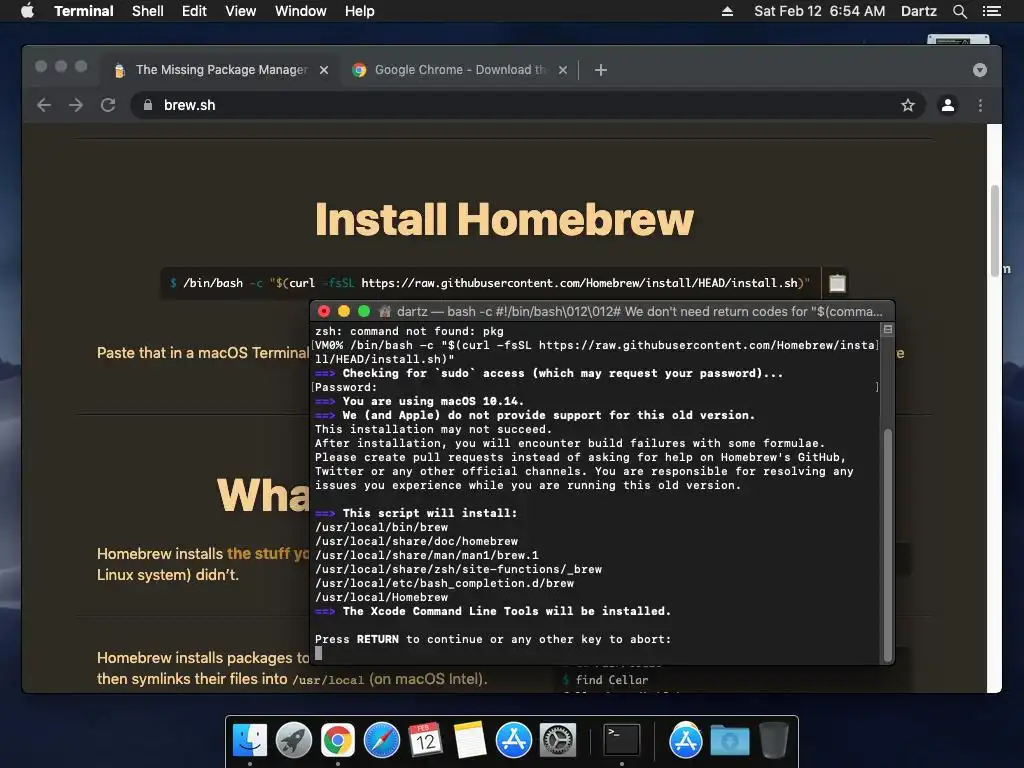Viewport: 1024px width, 768px height.
Task: Open the Apple menu
Action: [x=27, y=11]
